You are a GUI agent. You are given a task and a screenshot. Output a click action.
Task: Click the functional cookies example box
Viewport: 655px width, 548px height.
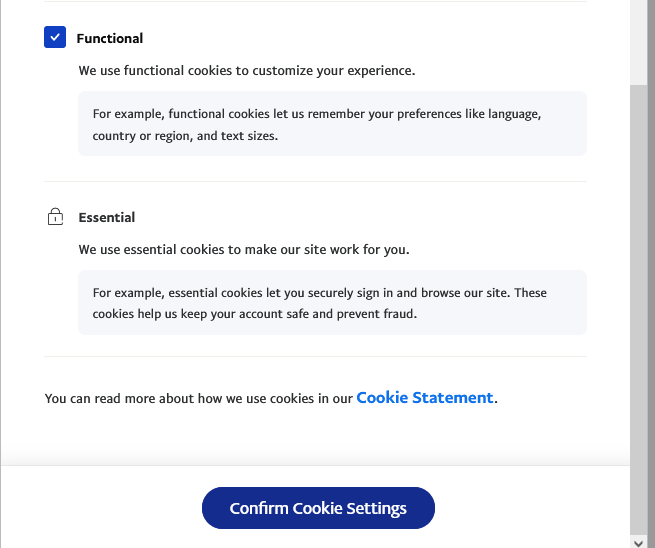point(332,124)
